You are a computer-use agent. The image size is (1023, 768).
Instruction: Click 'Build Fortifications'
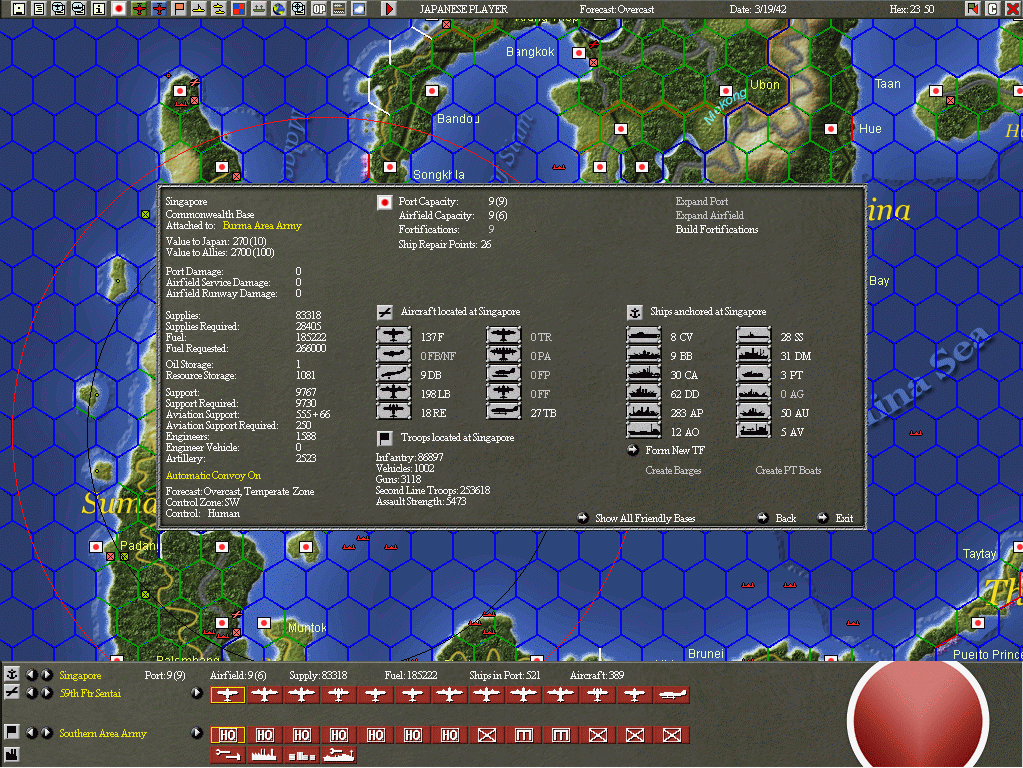click(x=716, y=230)
